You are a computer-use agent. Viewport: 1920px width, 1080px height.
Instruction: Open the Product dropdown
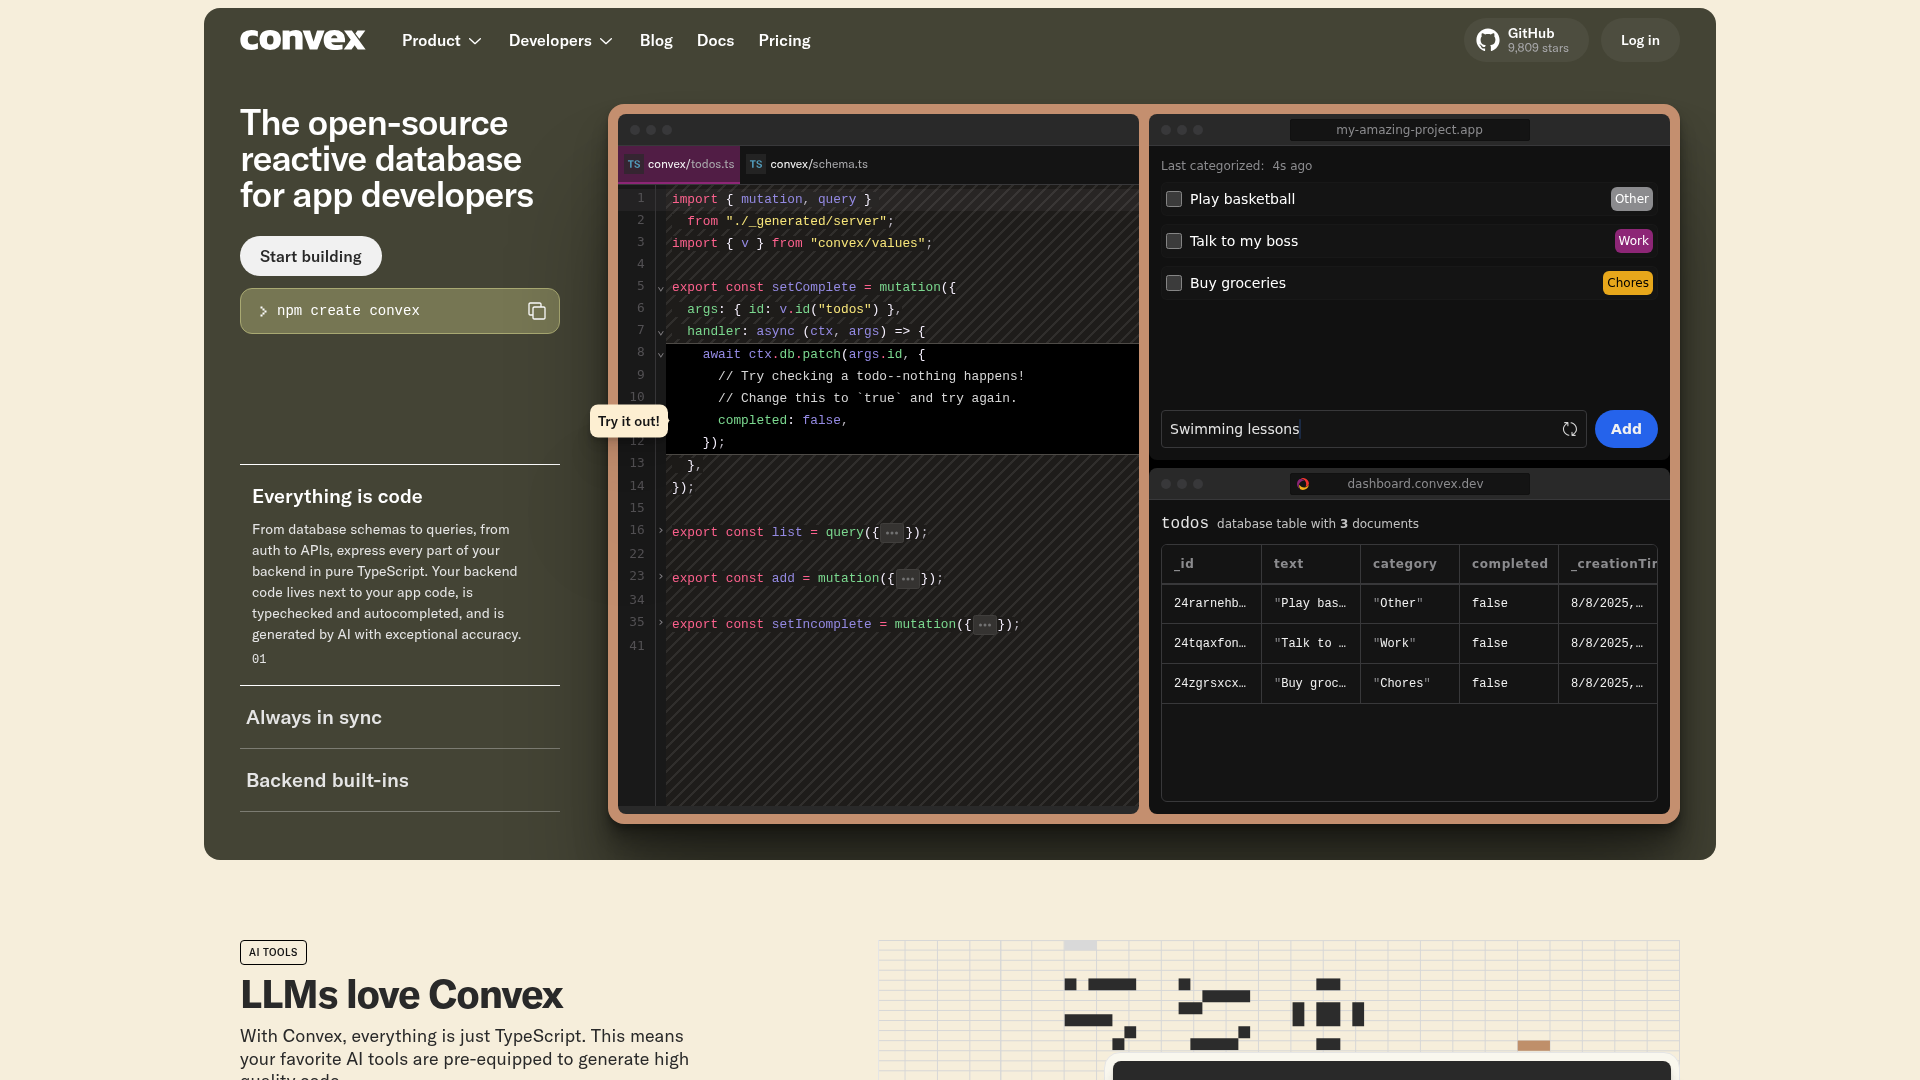(441, 40)
